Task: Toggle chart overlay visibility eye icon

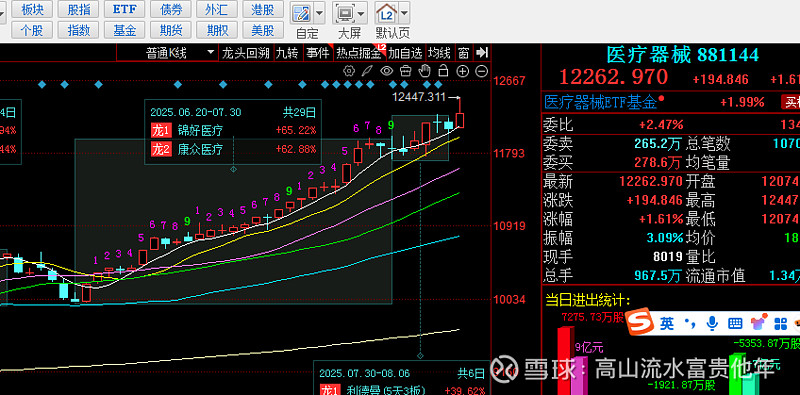Action: (386, 71)
